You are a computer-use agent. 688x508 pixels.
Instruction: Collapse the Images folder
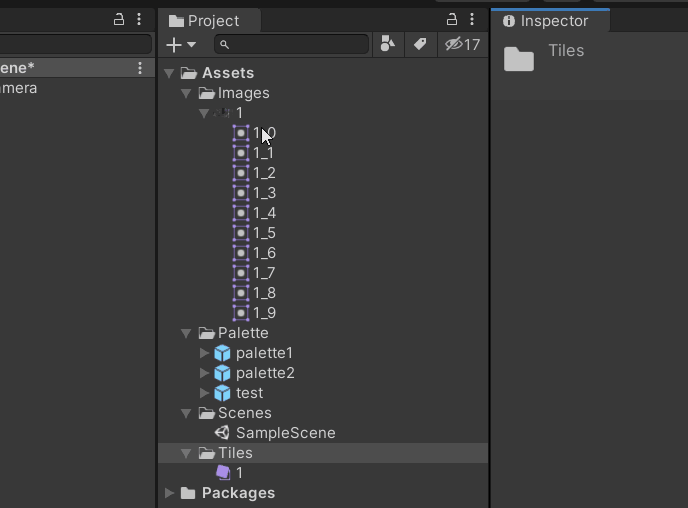coord(187,93)
